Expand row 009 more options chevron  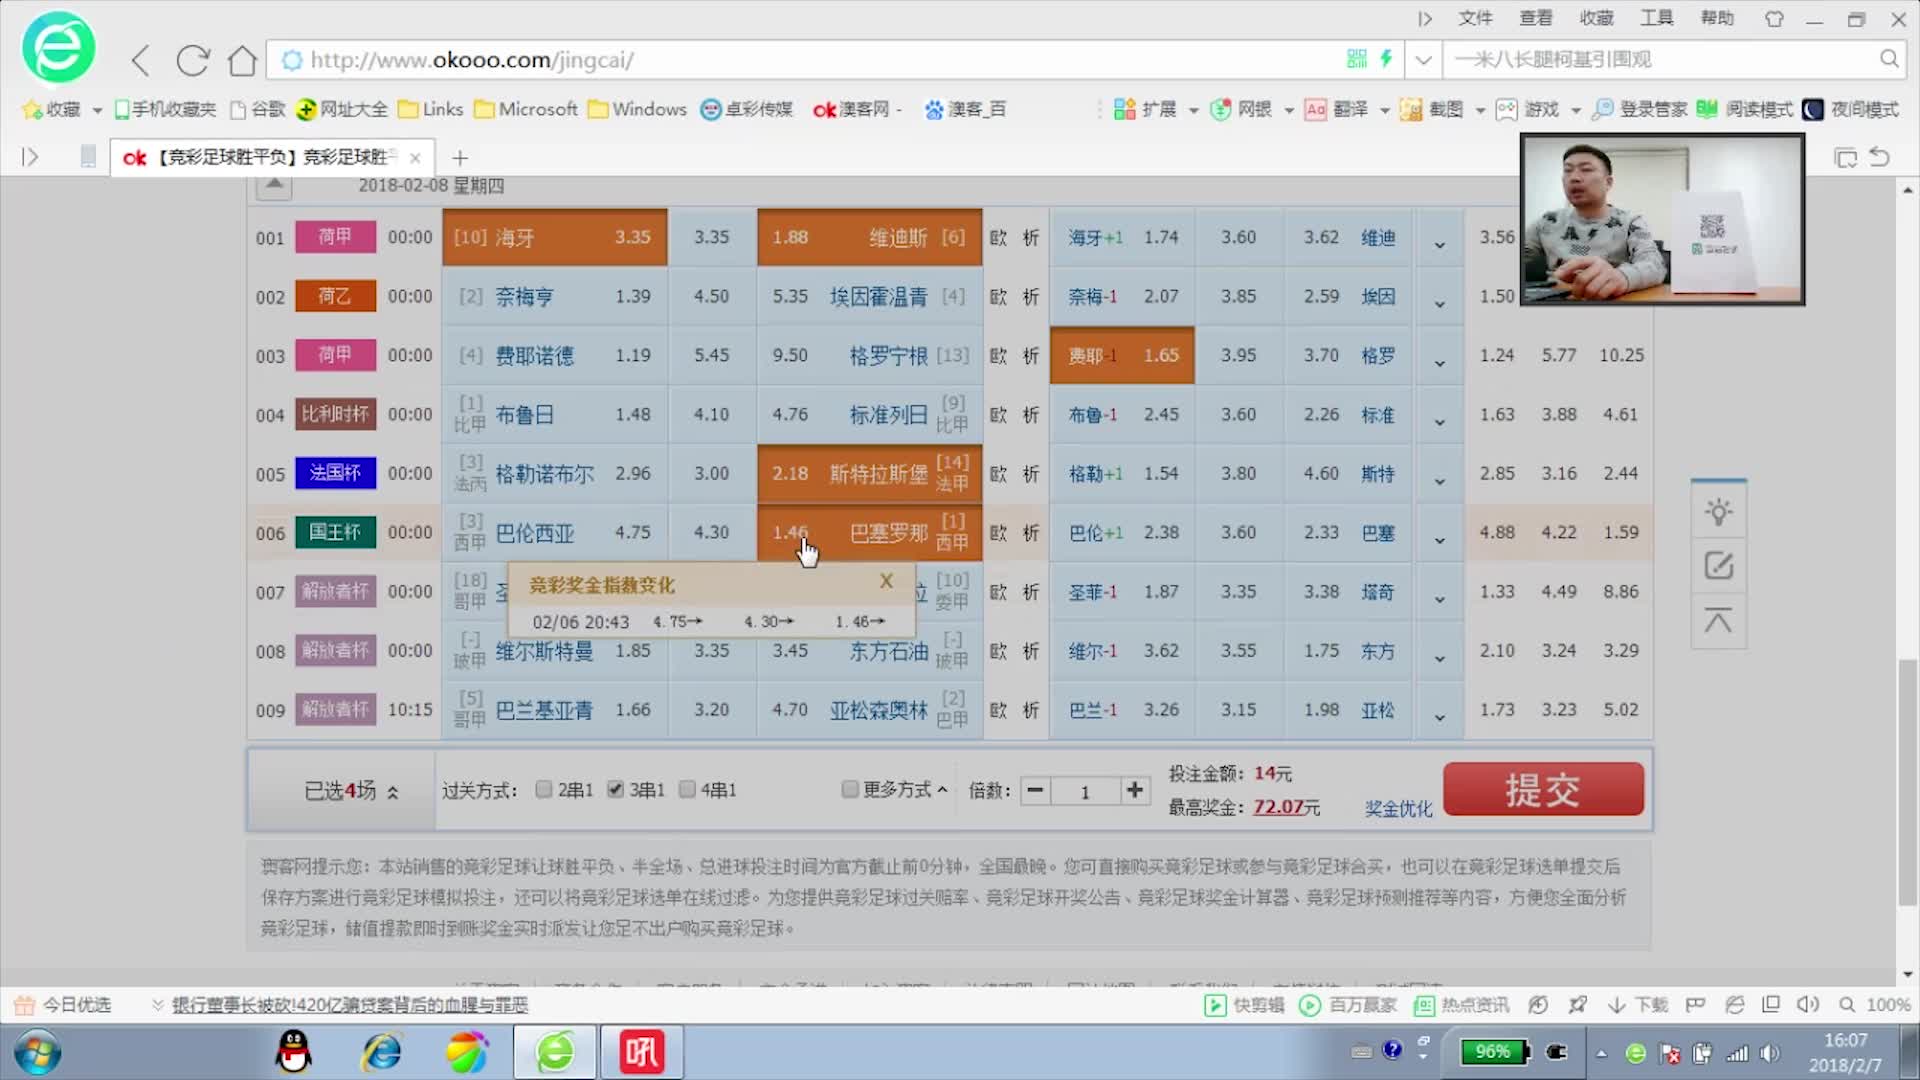coord(1440,716)
